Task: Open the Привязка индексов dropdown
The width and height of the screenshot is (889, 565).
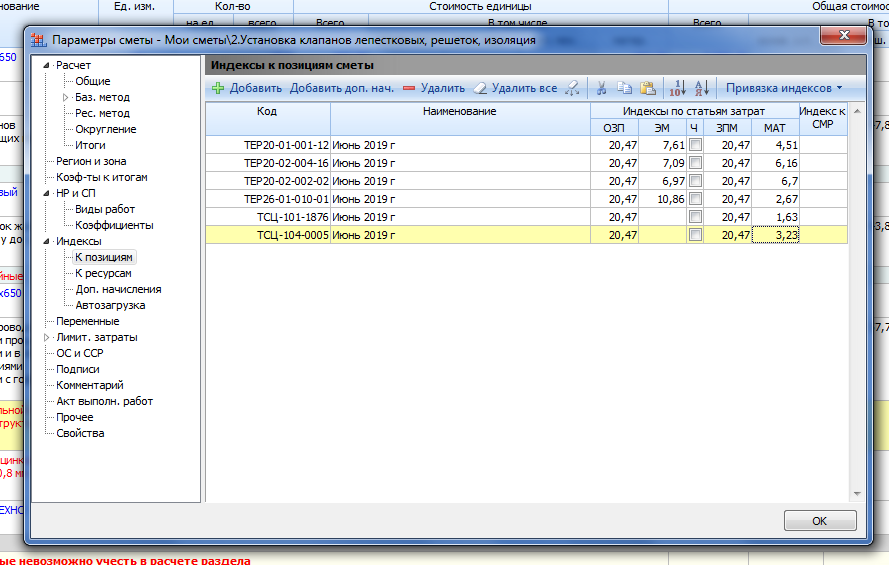Action: [x=784, y=88]
